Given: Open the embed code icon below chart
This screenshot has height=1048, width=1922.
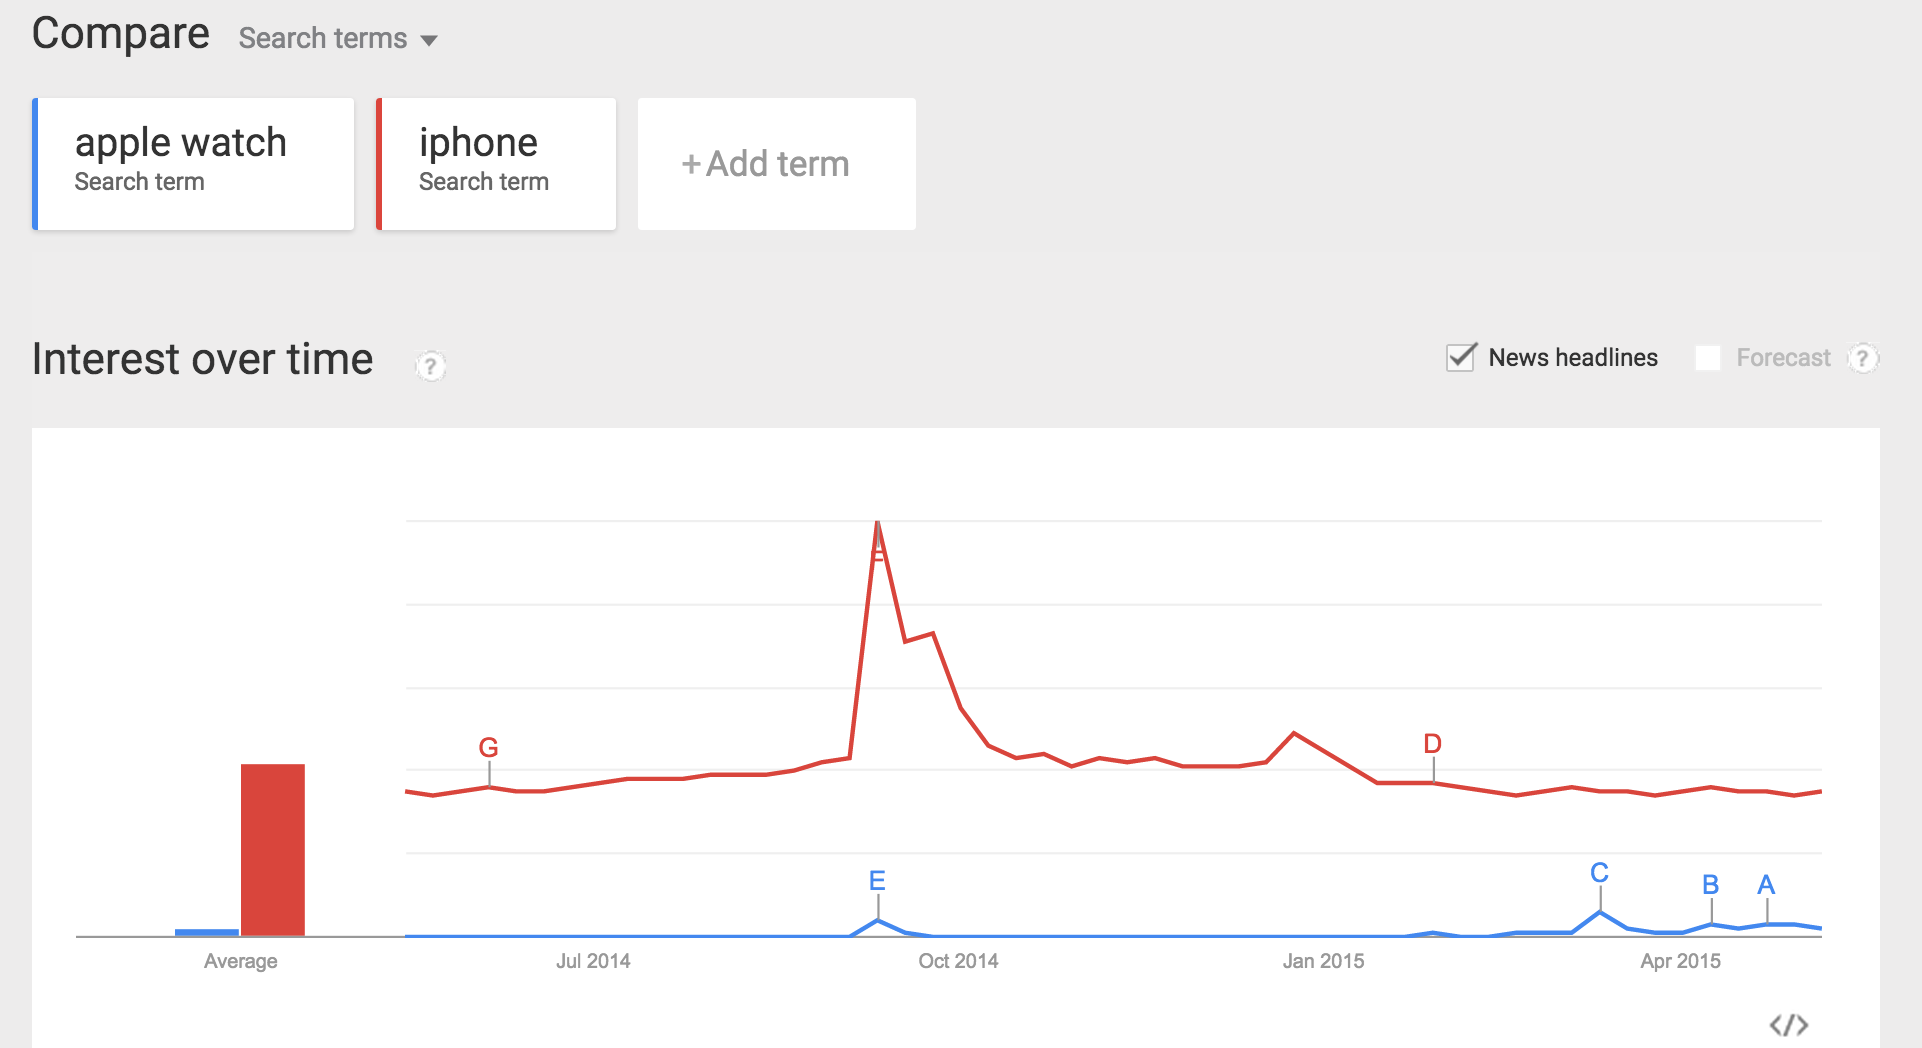Looking at the screenshot, I should tap(1788, 1025).
